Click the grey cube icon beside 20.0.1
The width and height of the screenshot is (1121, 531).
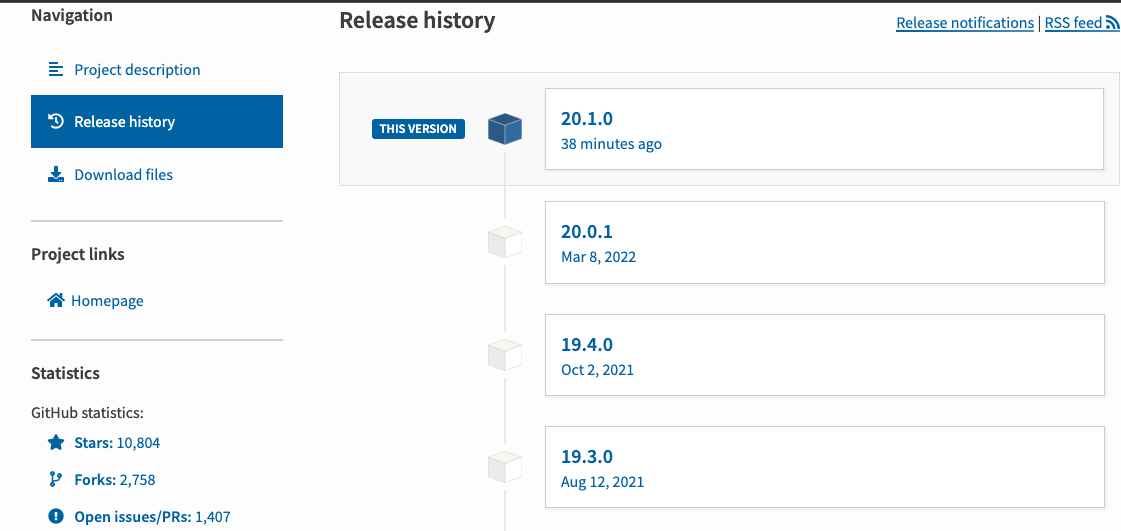pos(505,243)
